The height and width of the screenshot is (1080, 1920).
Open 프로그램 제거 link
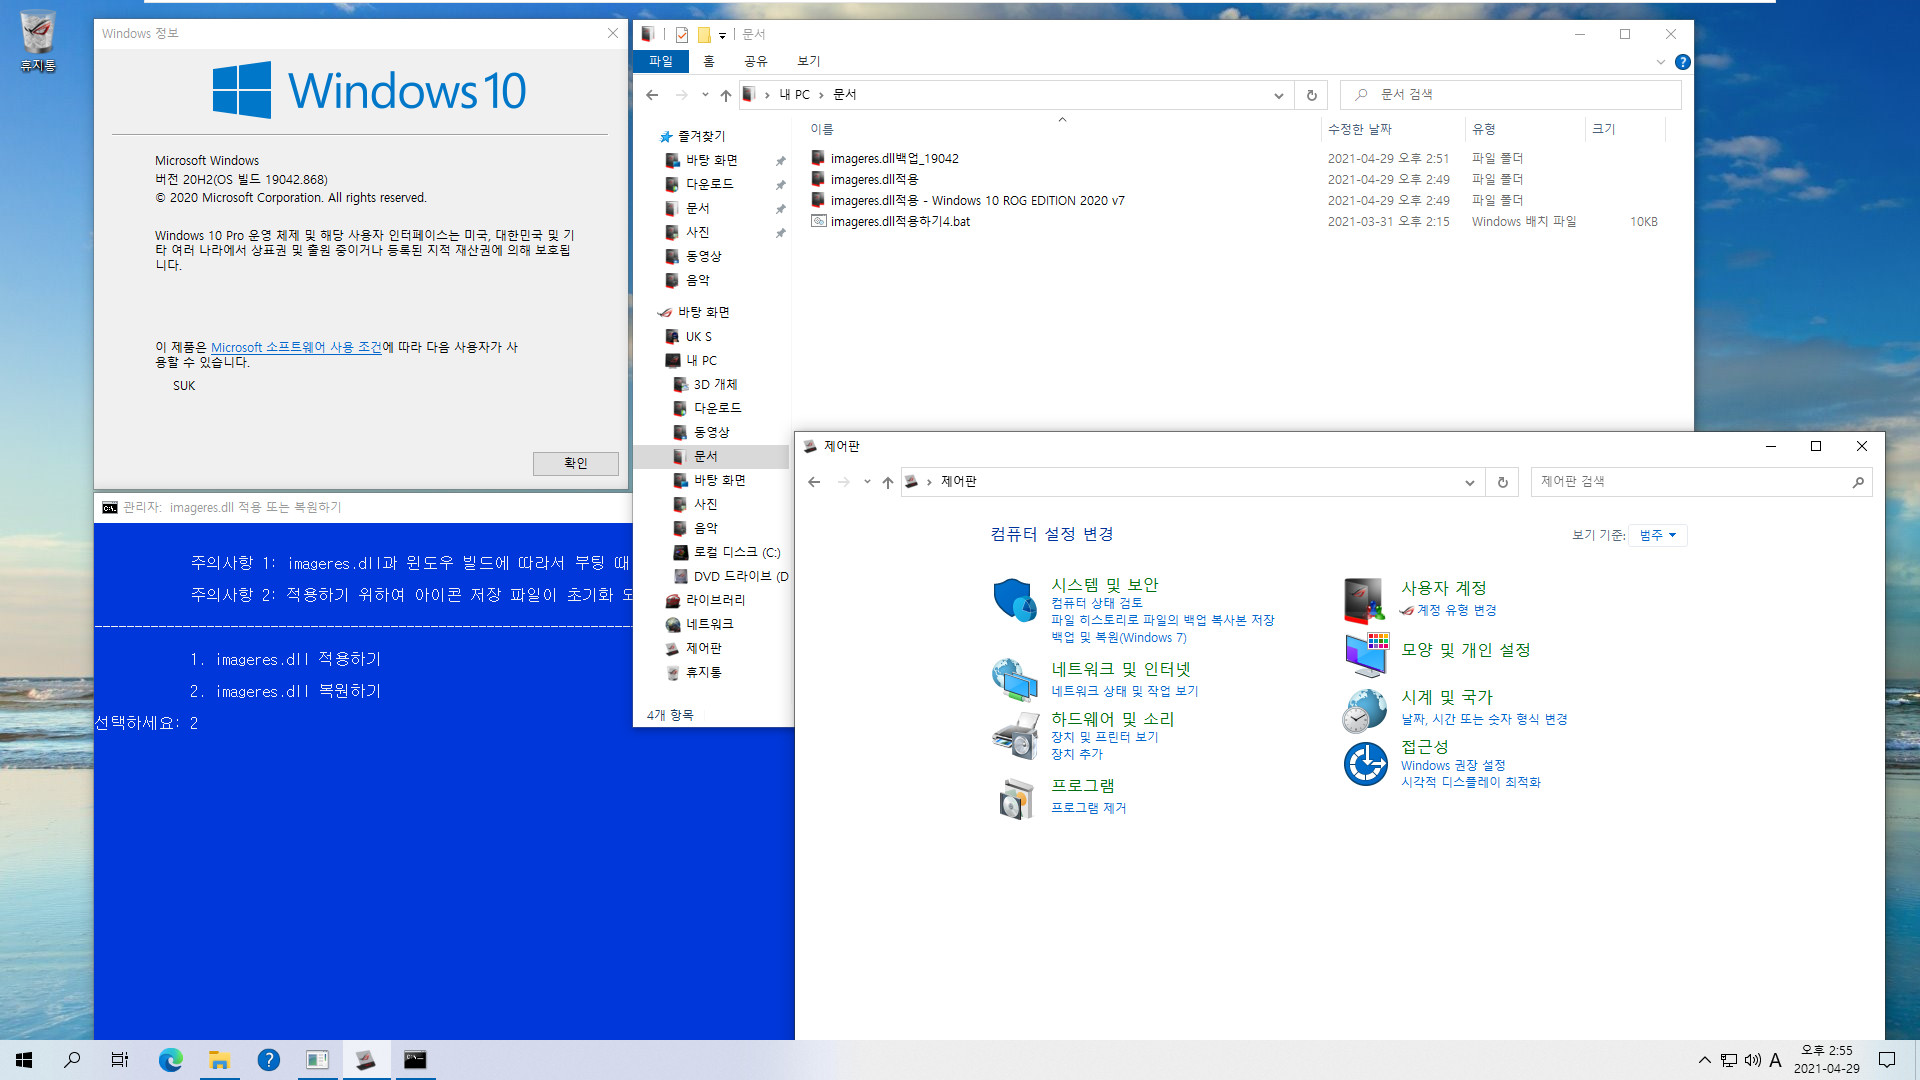[x=1088, y=808]
